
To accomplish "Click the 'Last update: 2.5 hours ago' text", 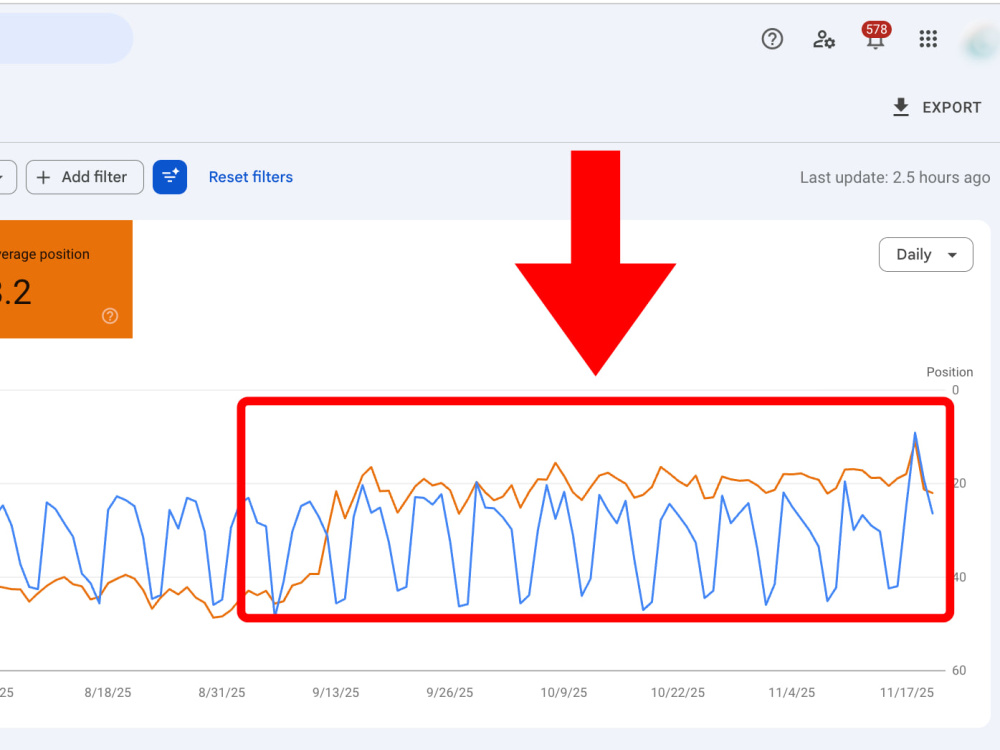I will pyautogui.click(x=895, y=177).
